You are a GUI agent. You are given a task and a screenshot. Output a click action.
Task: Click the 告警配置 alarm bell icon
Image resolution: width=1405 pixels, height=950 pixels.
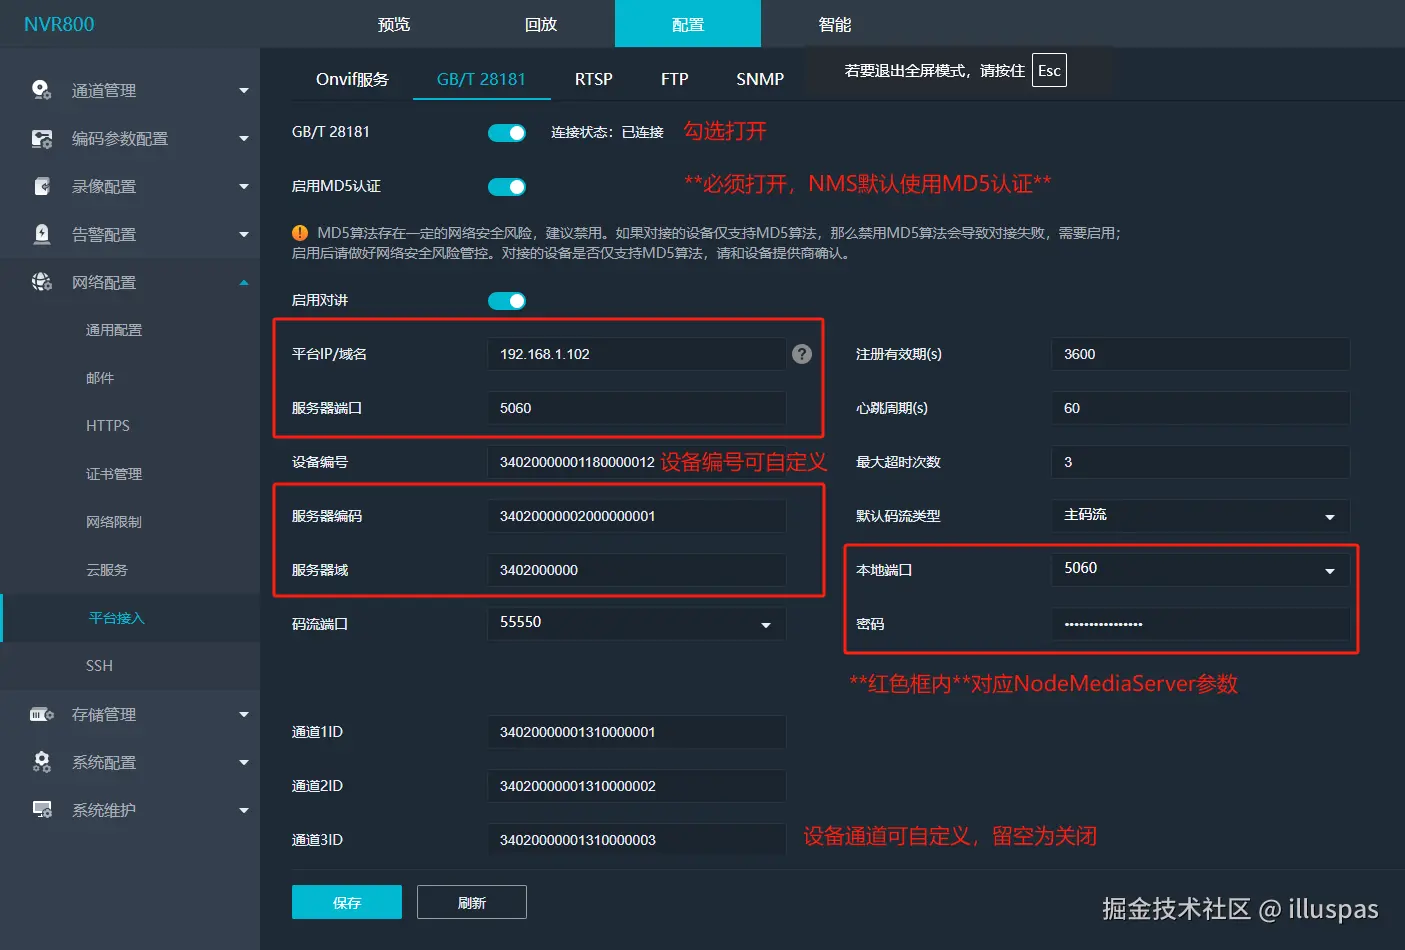point(40,233)
